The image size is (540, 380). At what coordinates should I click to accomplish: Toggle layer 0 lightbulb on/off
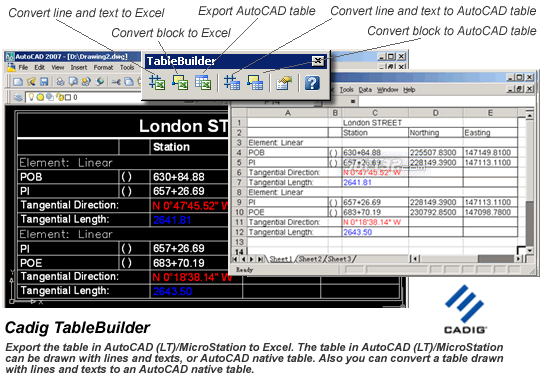[x=31, y=97]
